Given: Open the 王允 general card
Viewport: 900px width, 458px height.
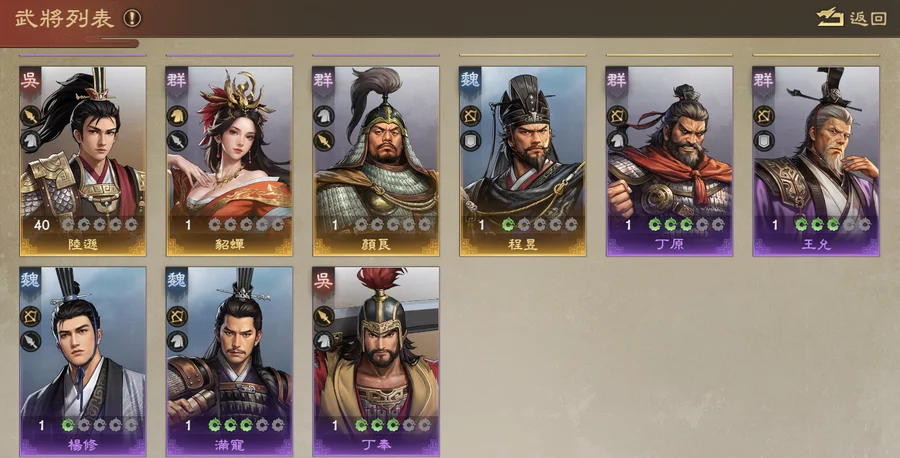Looking at the screenshot, I should pos(816,161).
